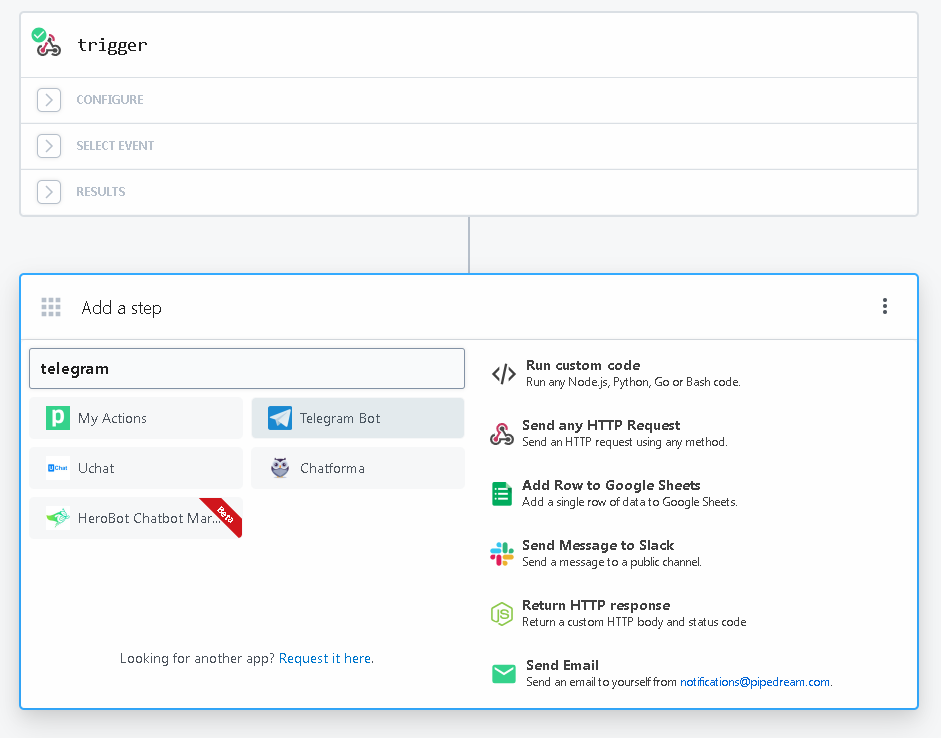The height and width of the screenshot is (738, 941).
Task: Click the Slack logo icon
Action: (502, 554)
